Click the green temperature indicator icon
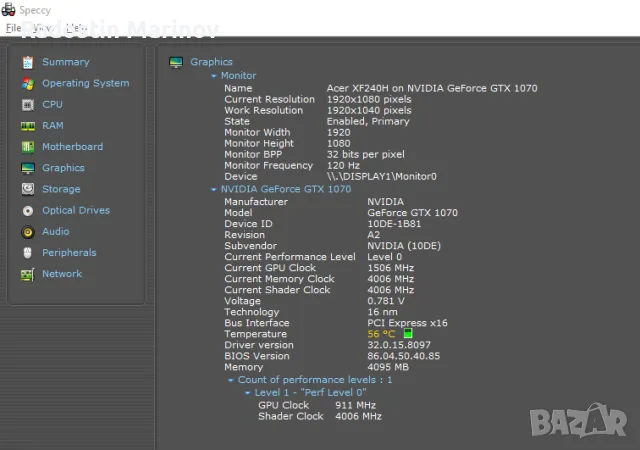The height and width of the screenshot is (450, 640). 408,333
